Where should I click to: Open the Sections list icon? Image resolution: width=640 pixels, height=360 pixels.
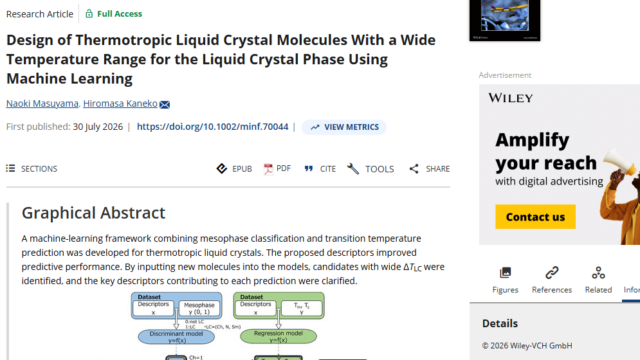pyautogui.click(x=11, y=168)
